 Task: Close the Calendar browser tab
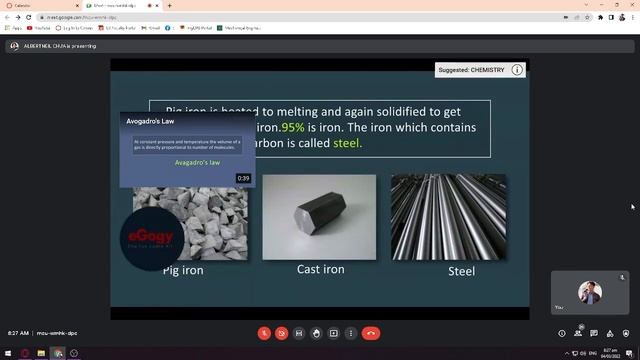(77, 6)
